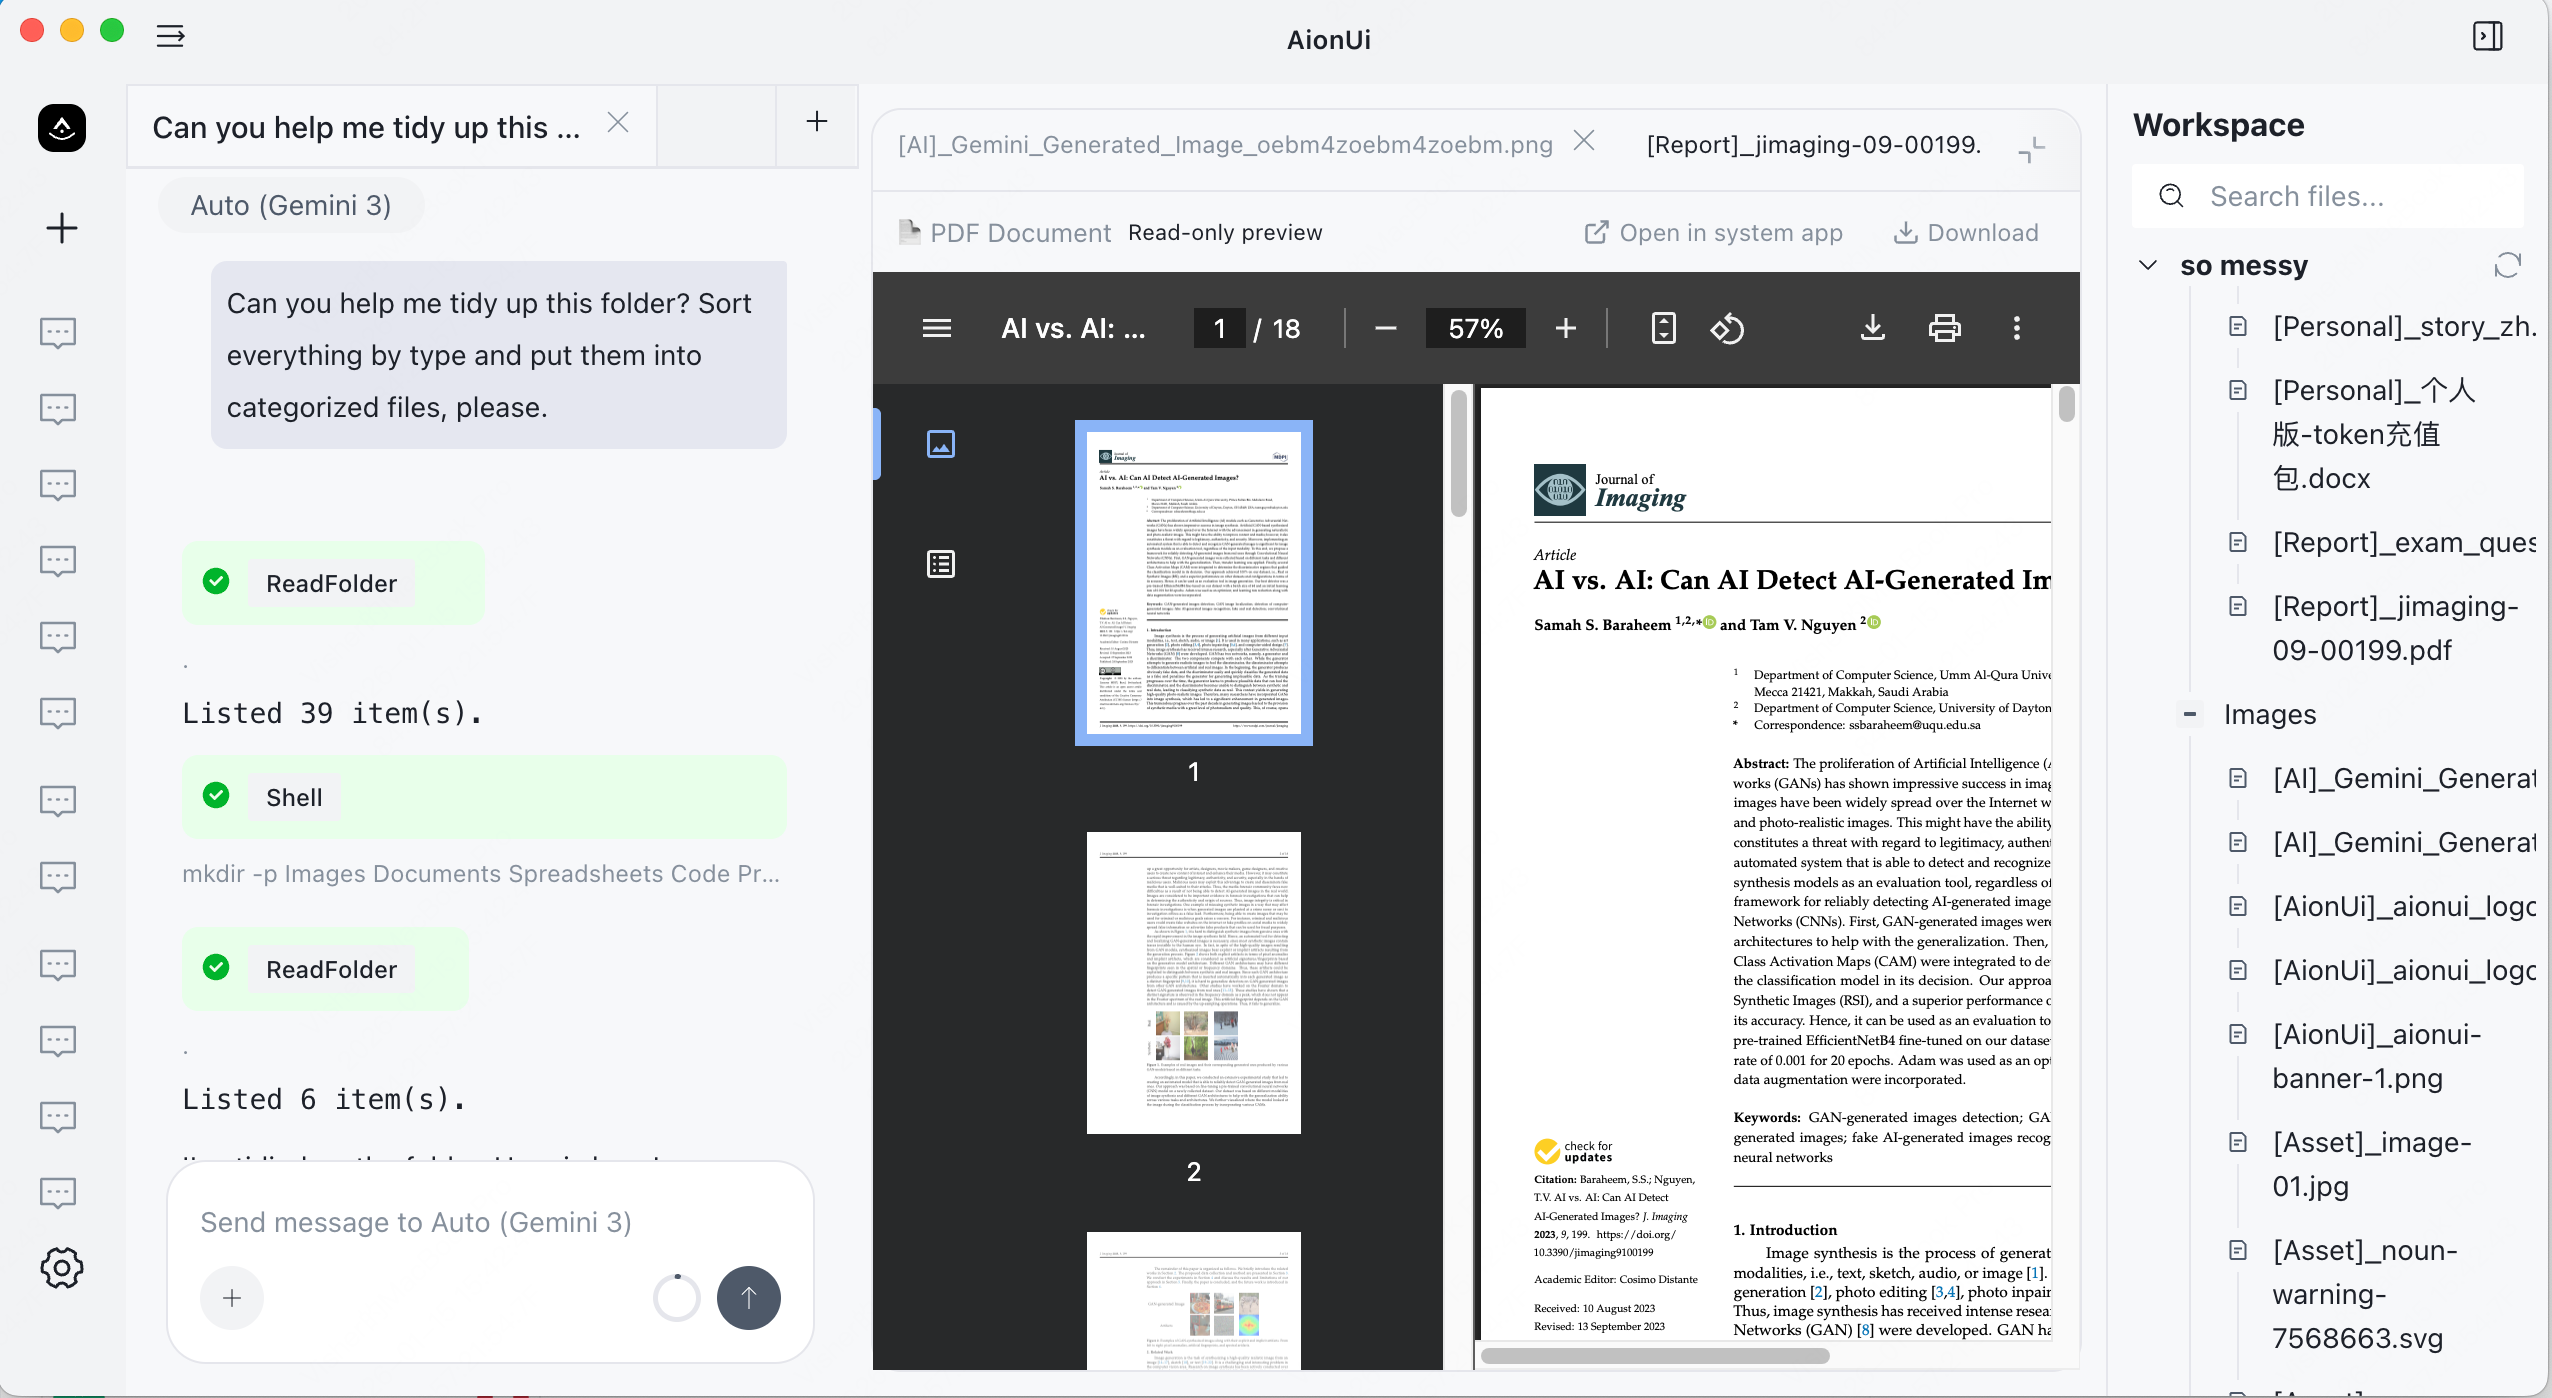Click the PDF horizontal scrollbar
This screenshot has width=2552, height=1398.
pos(1655,1356)
